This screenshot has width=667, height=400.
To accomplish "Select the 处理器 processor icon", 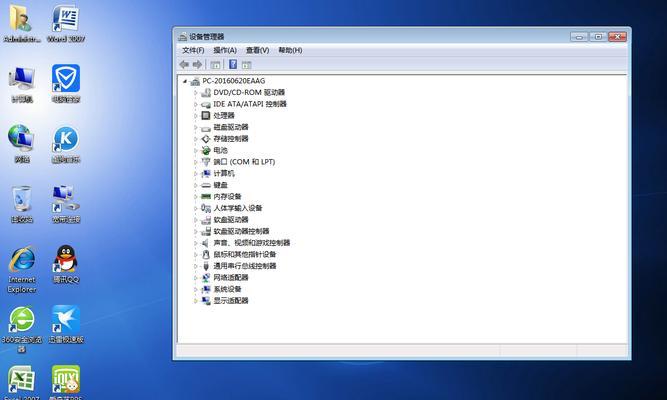I will click(206, 115).
